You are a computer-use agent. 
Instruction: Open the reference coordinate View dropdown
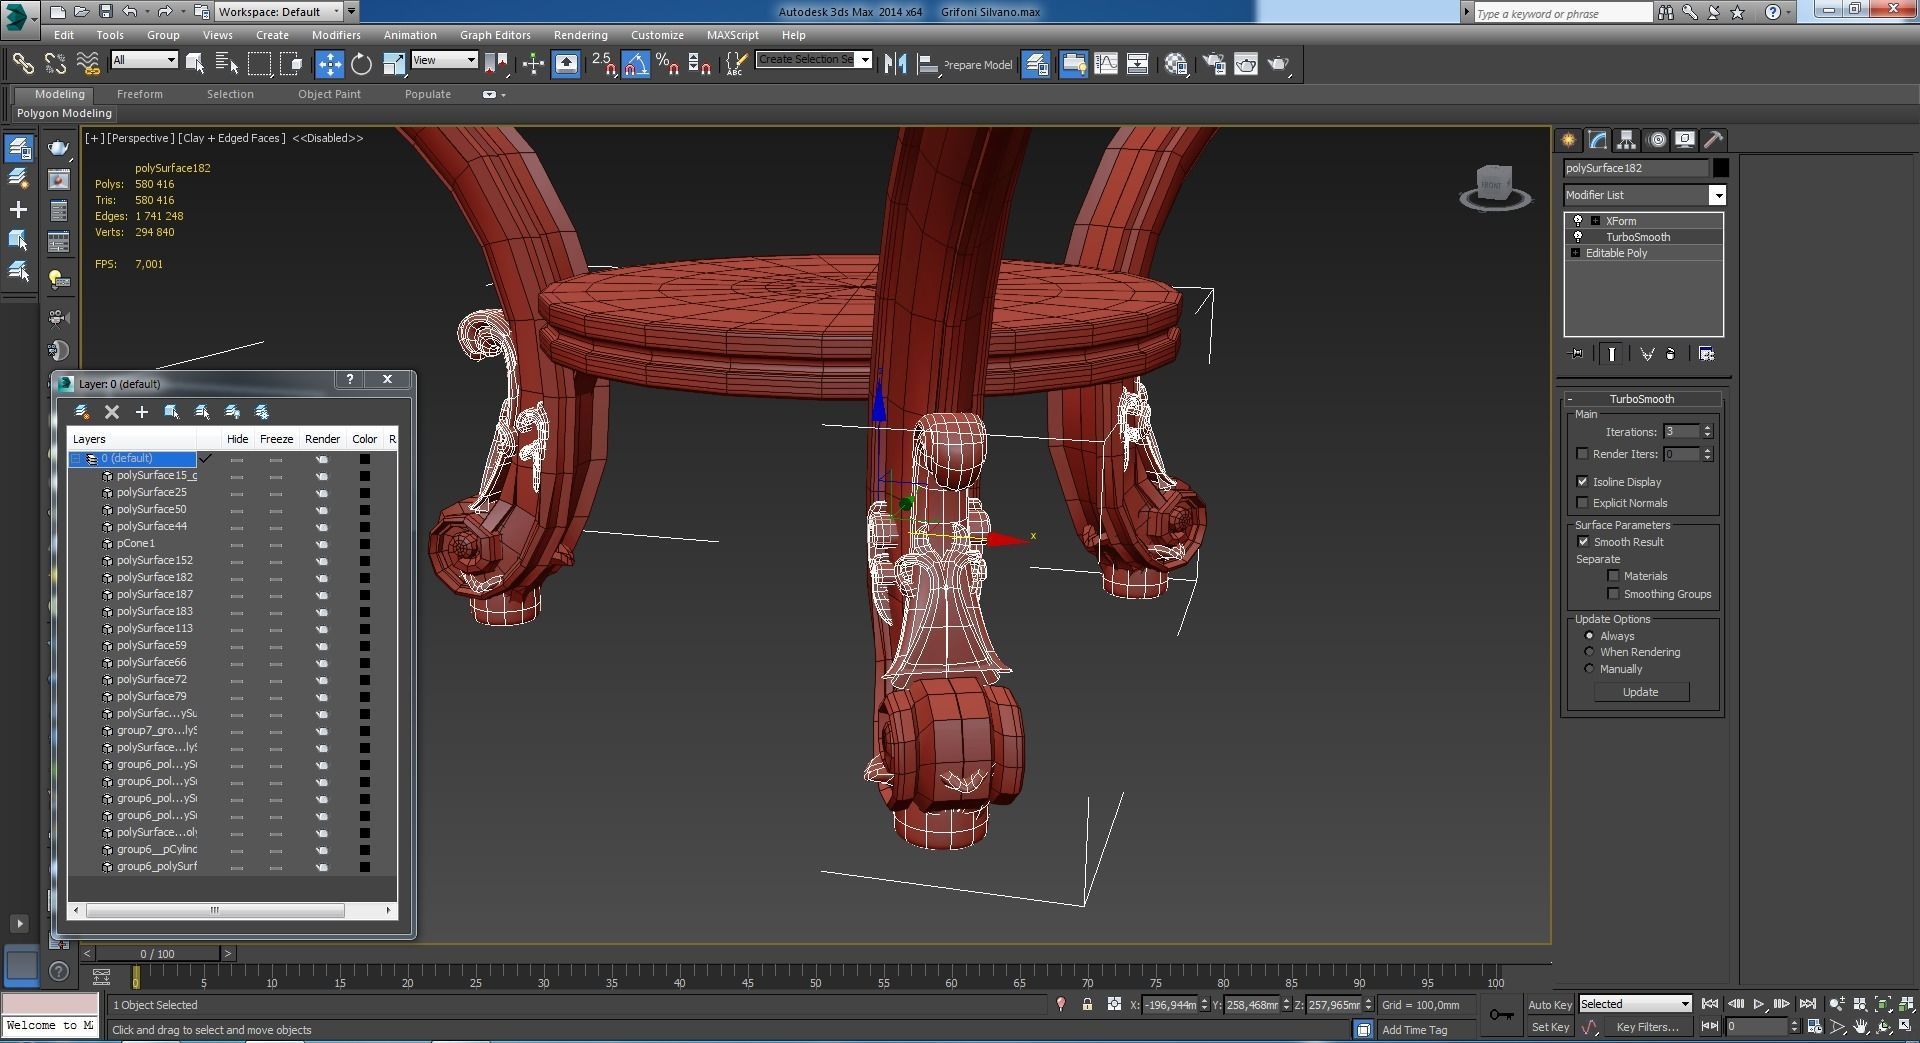(444, 60)
